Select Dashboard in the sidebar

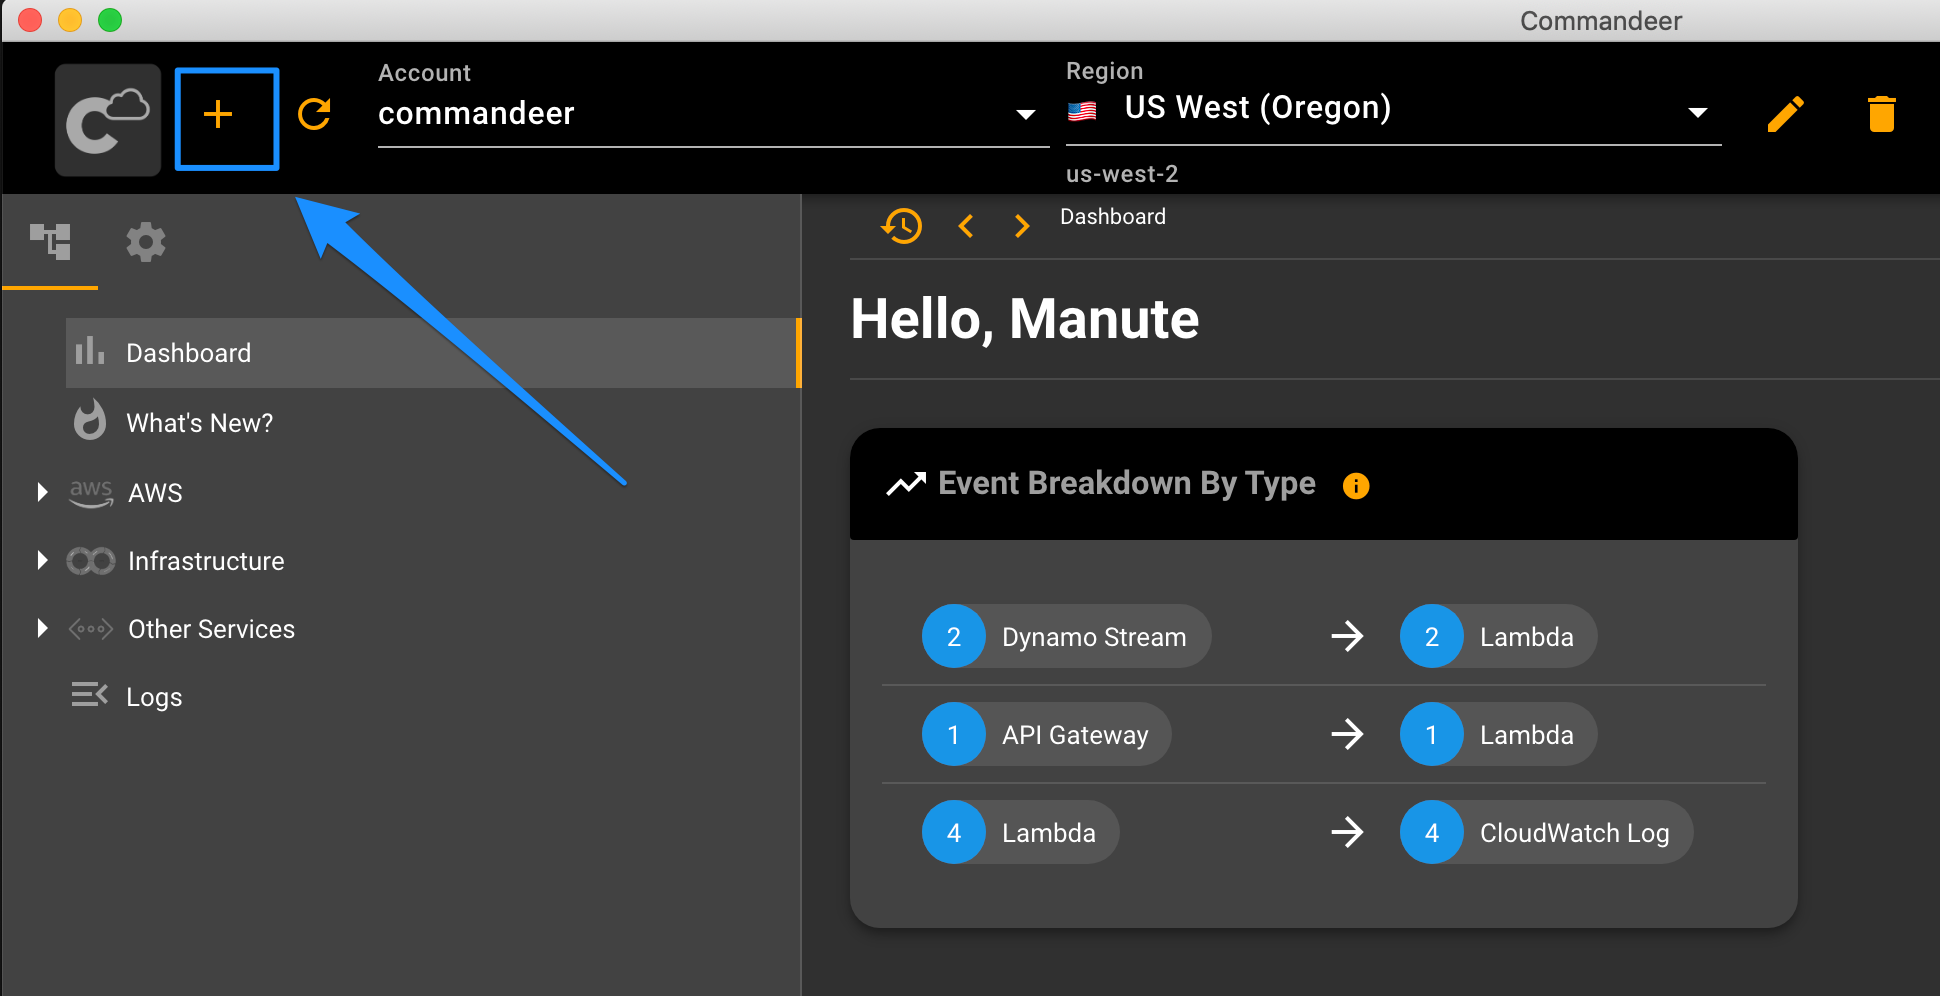434,353
